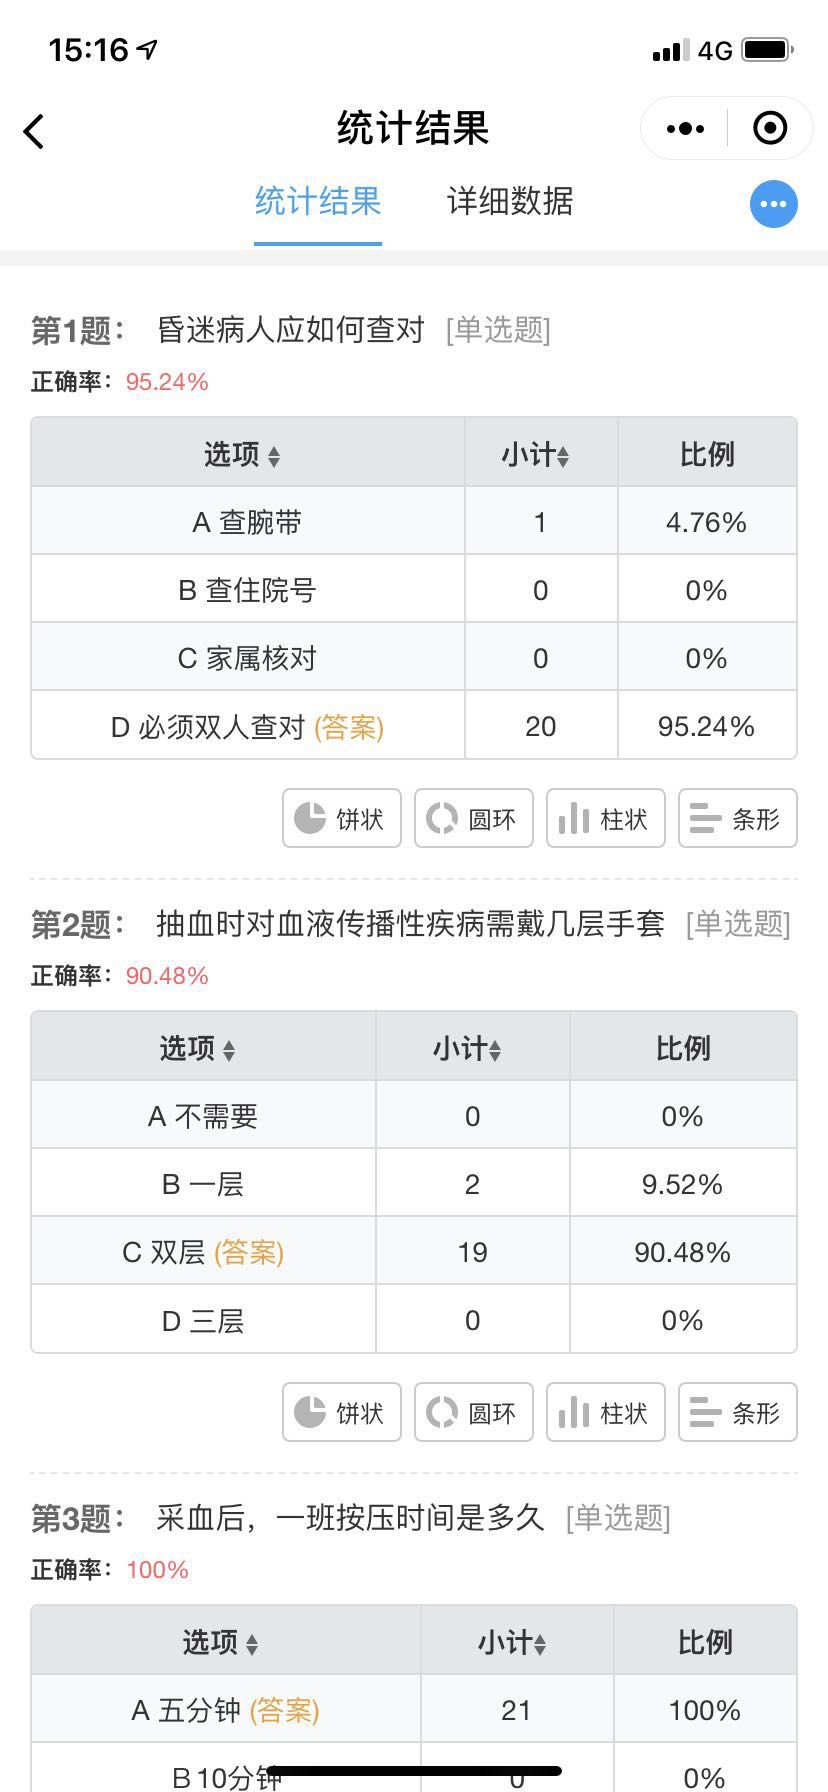Show question 1 results as 条形 chart
Screen dimensions: 828x1792
coord(738,818)
